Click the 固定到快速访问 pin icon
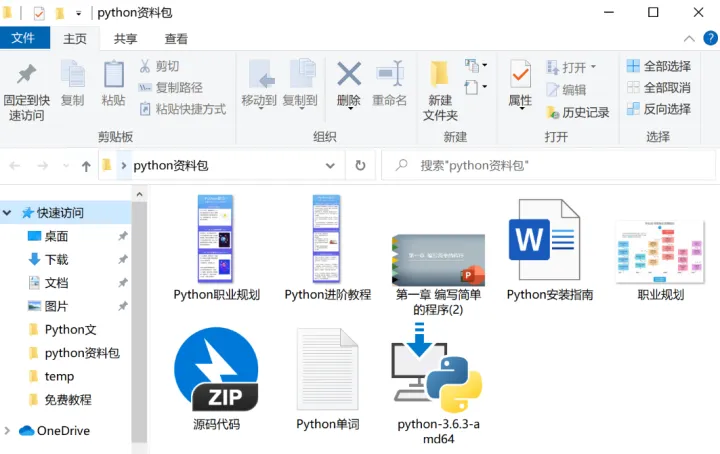Image resolution: width=720 pixels, height=454 pixels. pos(26,74)
